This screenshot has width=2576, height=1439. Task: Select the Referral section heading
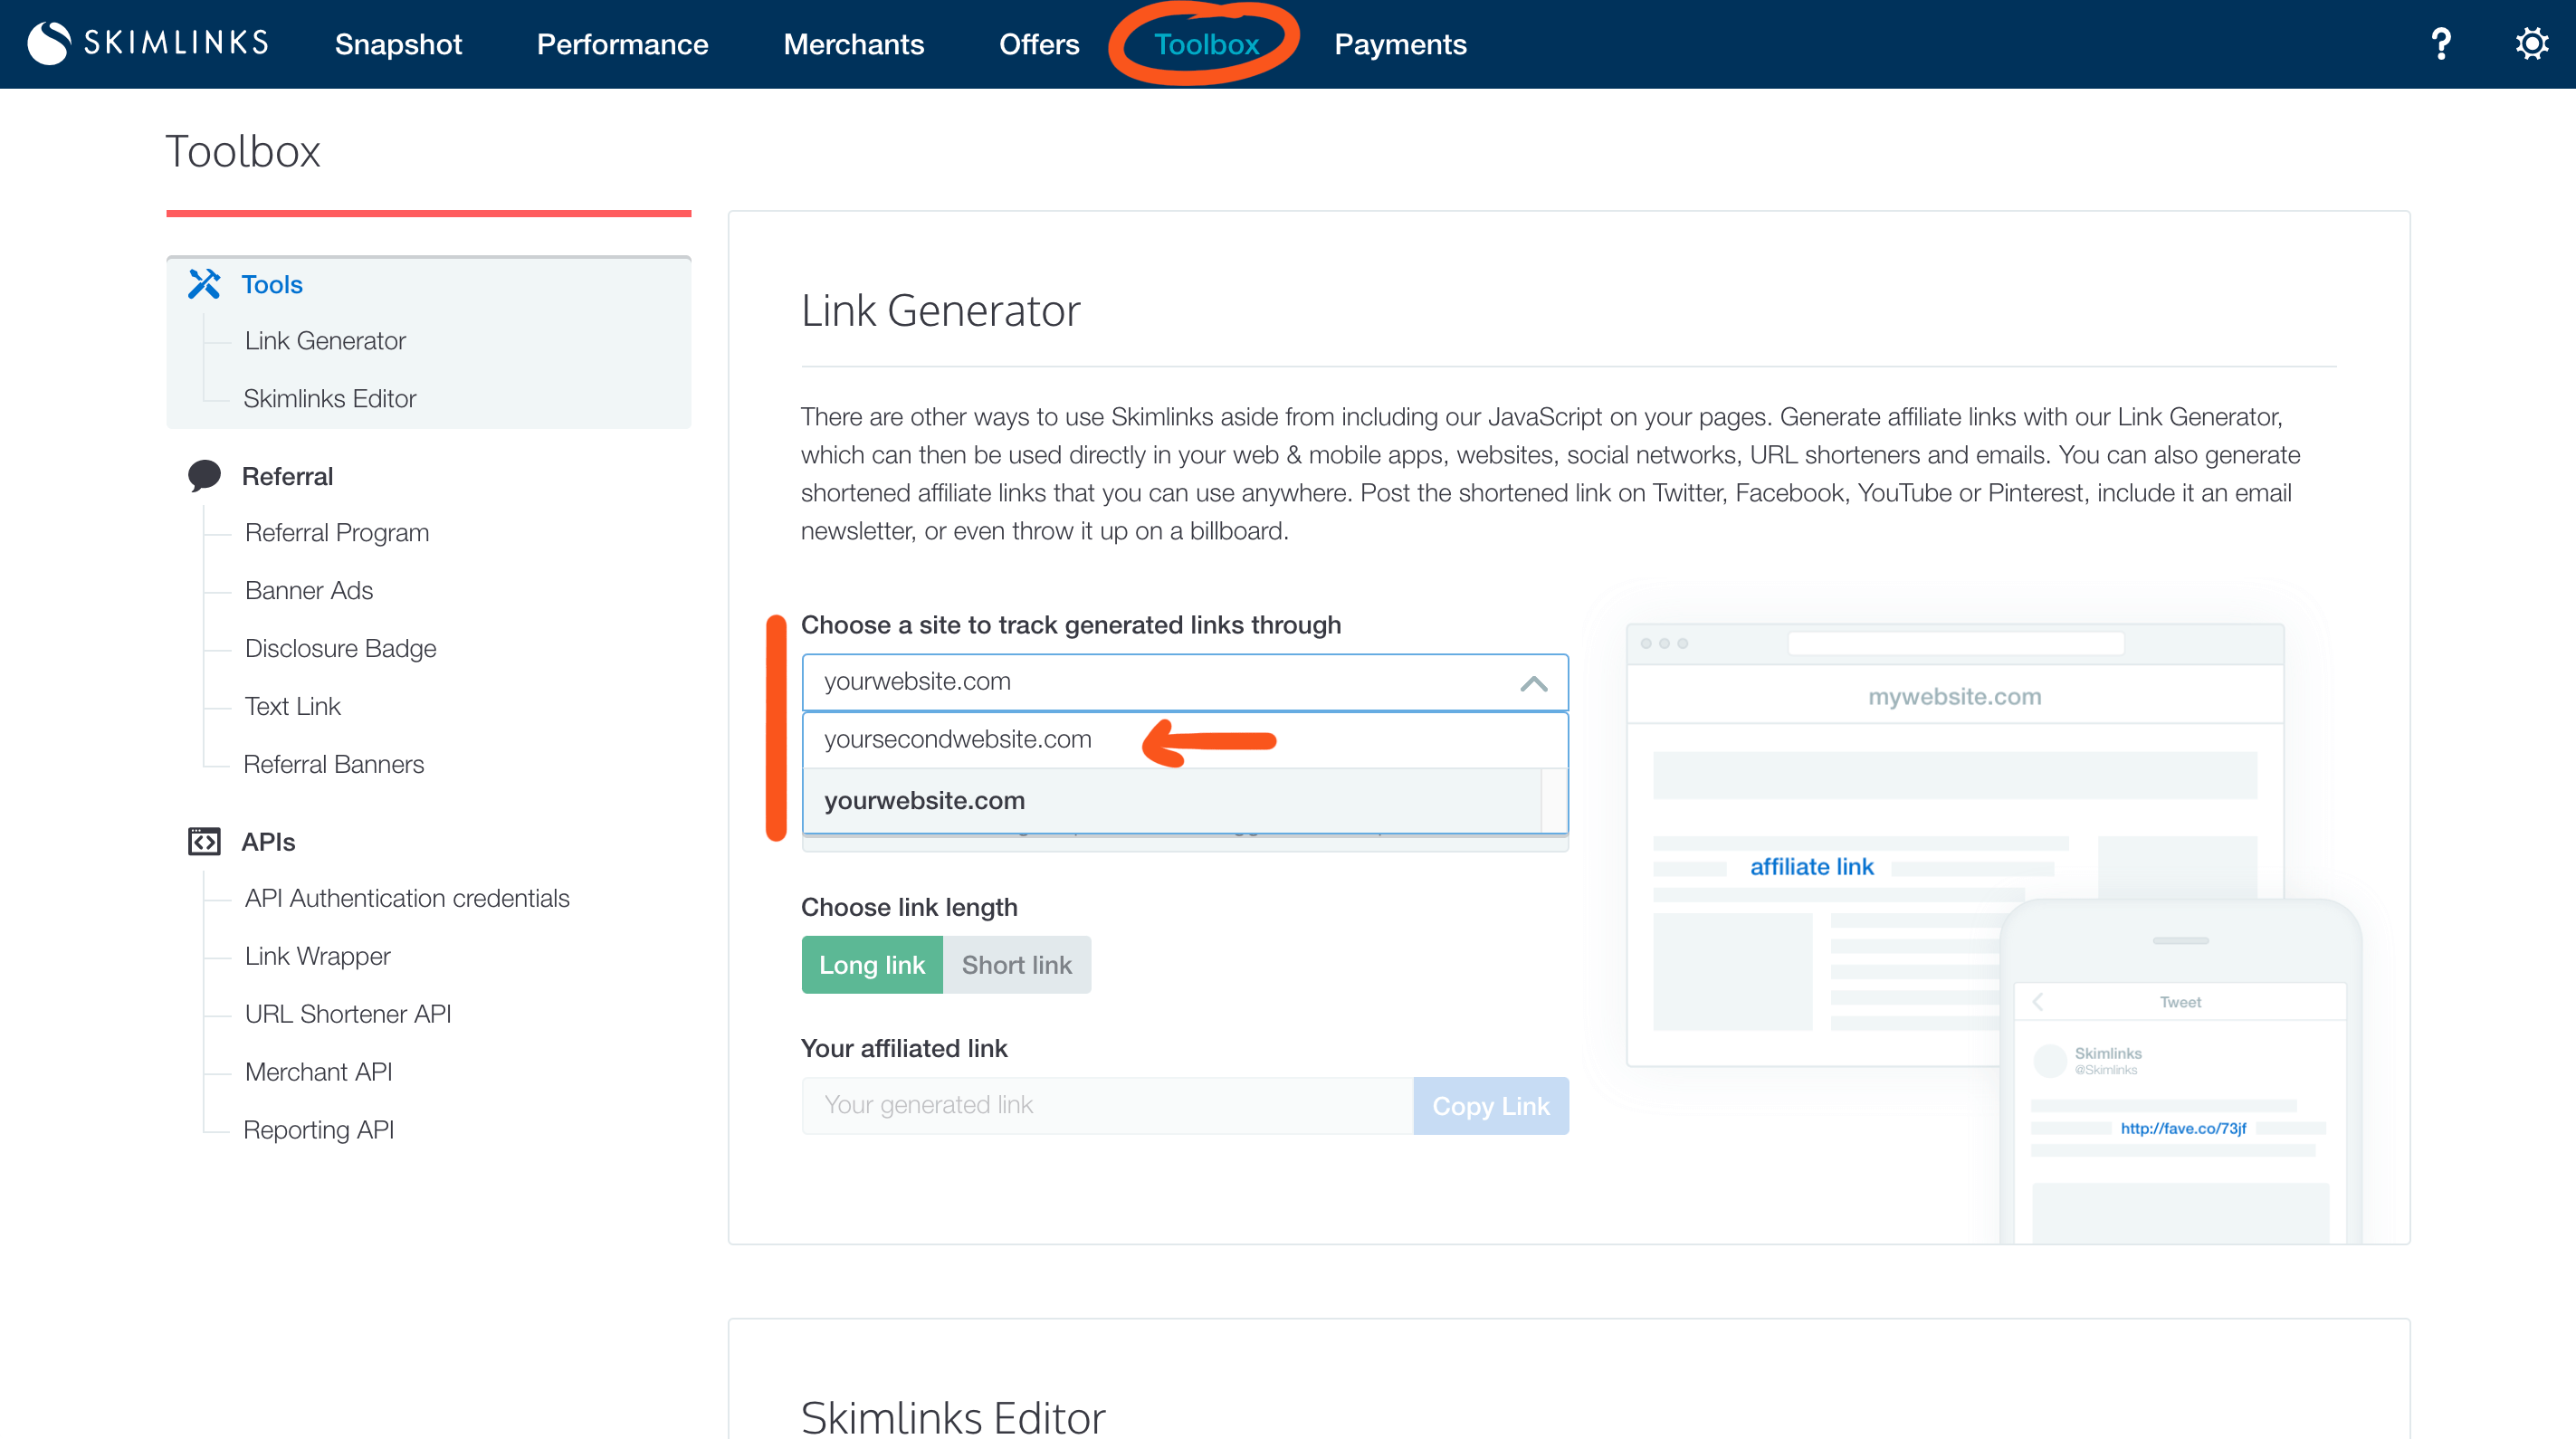click(x=287, y=476)
